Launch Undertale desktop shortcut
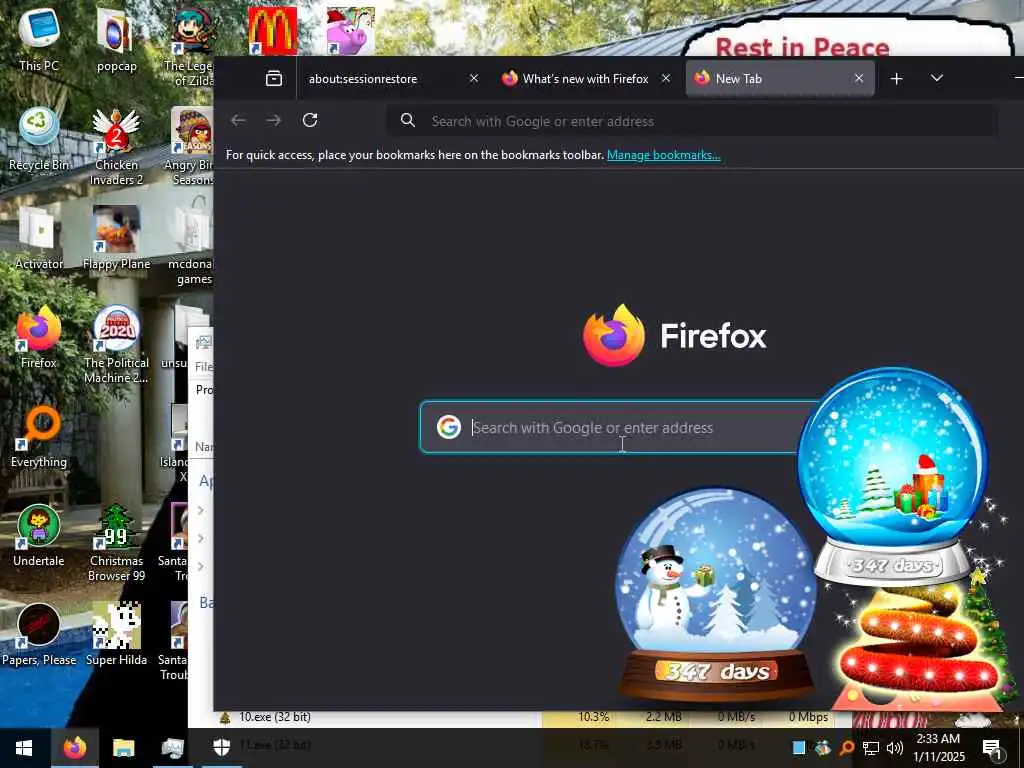Image resolution: width=1024 pixels, height=768 pixels. point(39,536)
